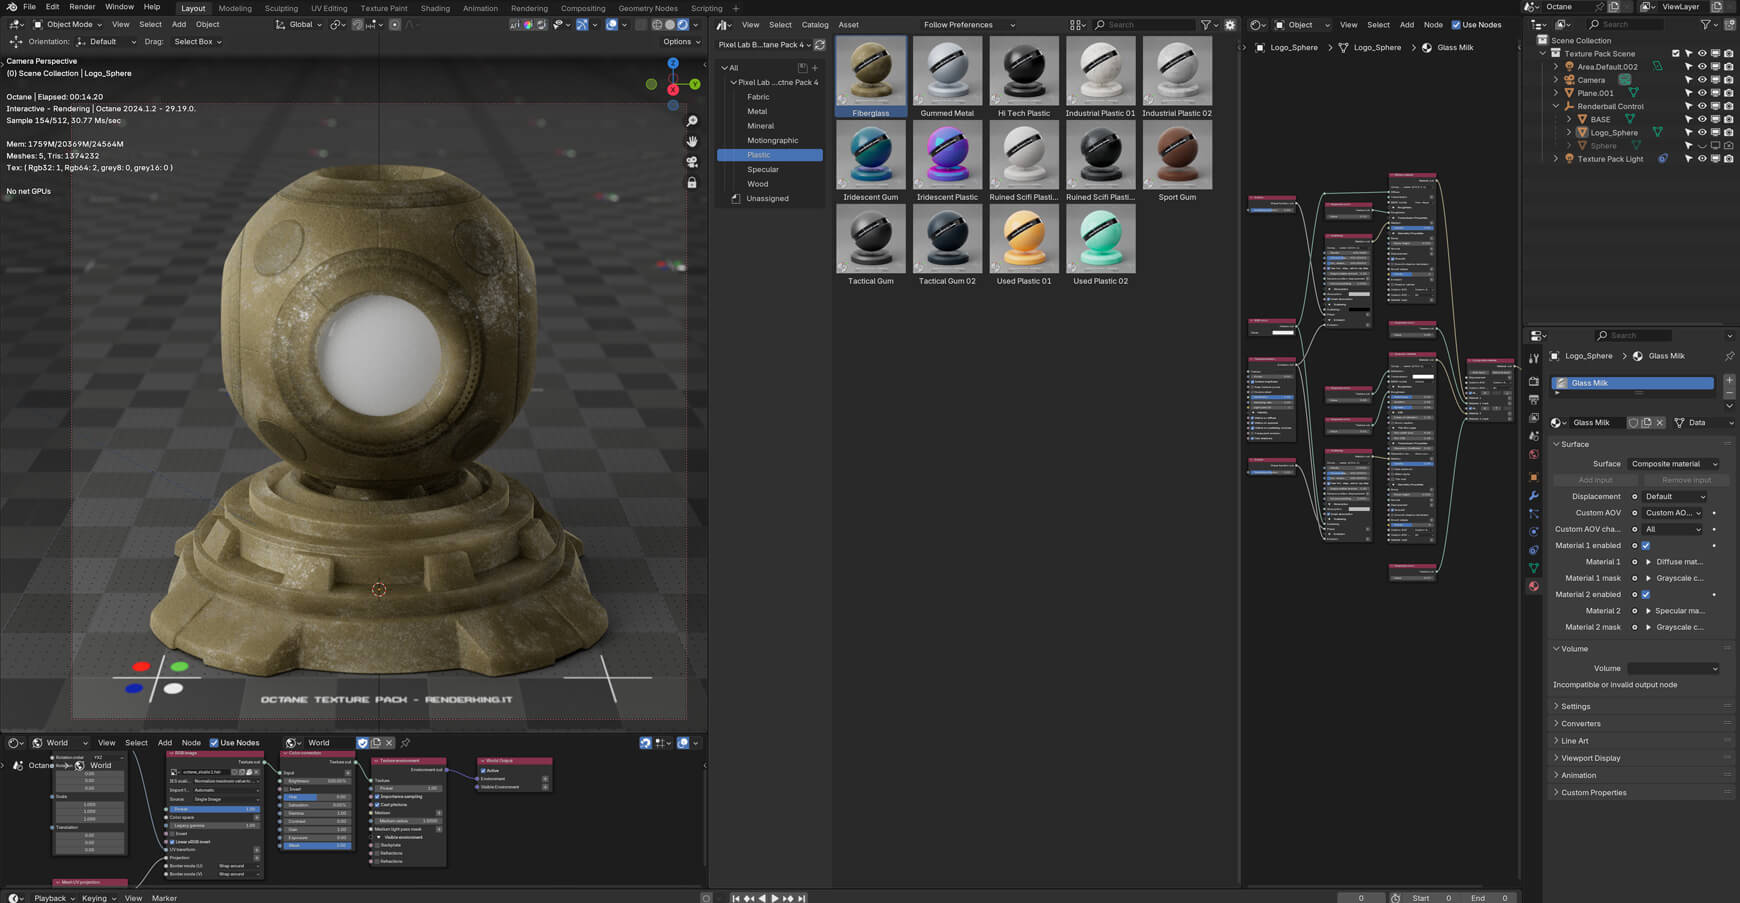Click the lock camera to view icon
Viewport: 1740px width, 903px height.
(692, 183)
